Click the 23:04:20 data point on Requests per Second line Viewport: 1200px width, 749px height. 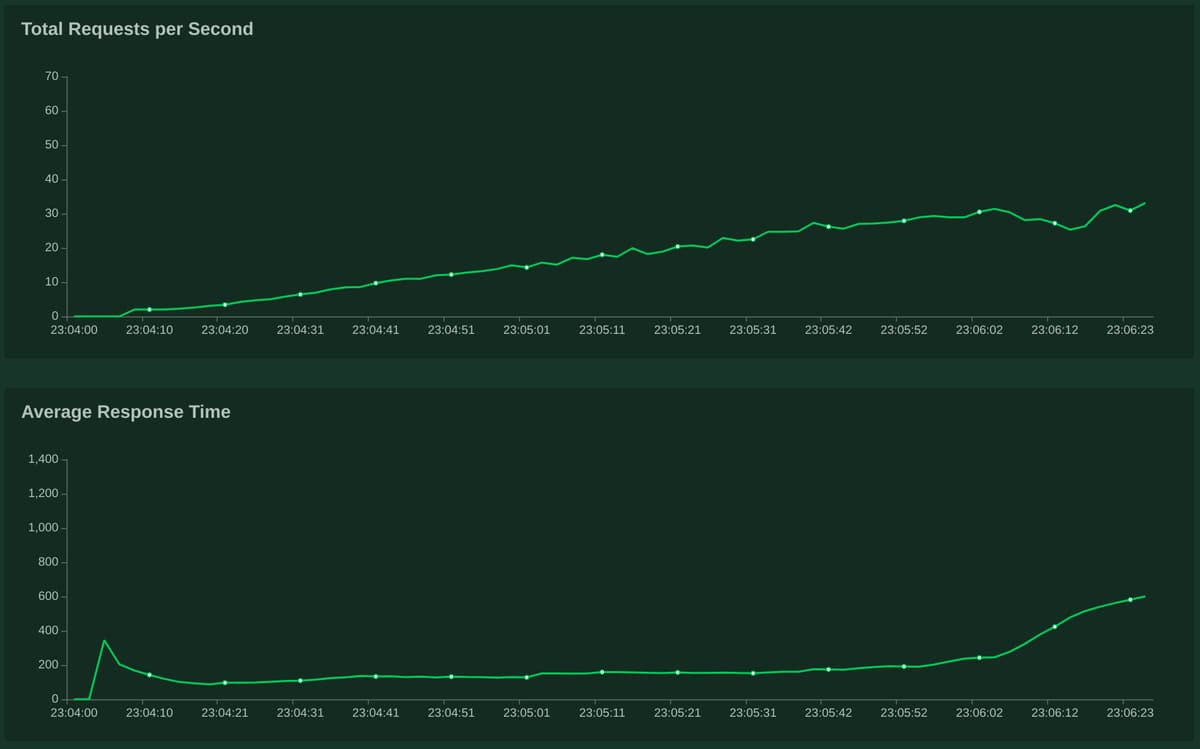click(x=225, y=305)
